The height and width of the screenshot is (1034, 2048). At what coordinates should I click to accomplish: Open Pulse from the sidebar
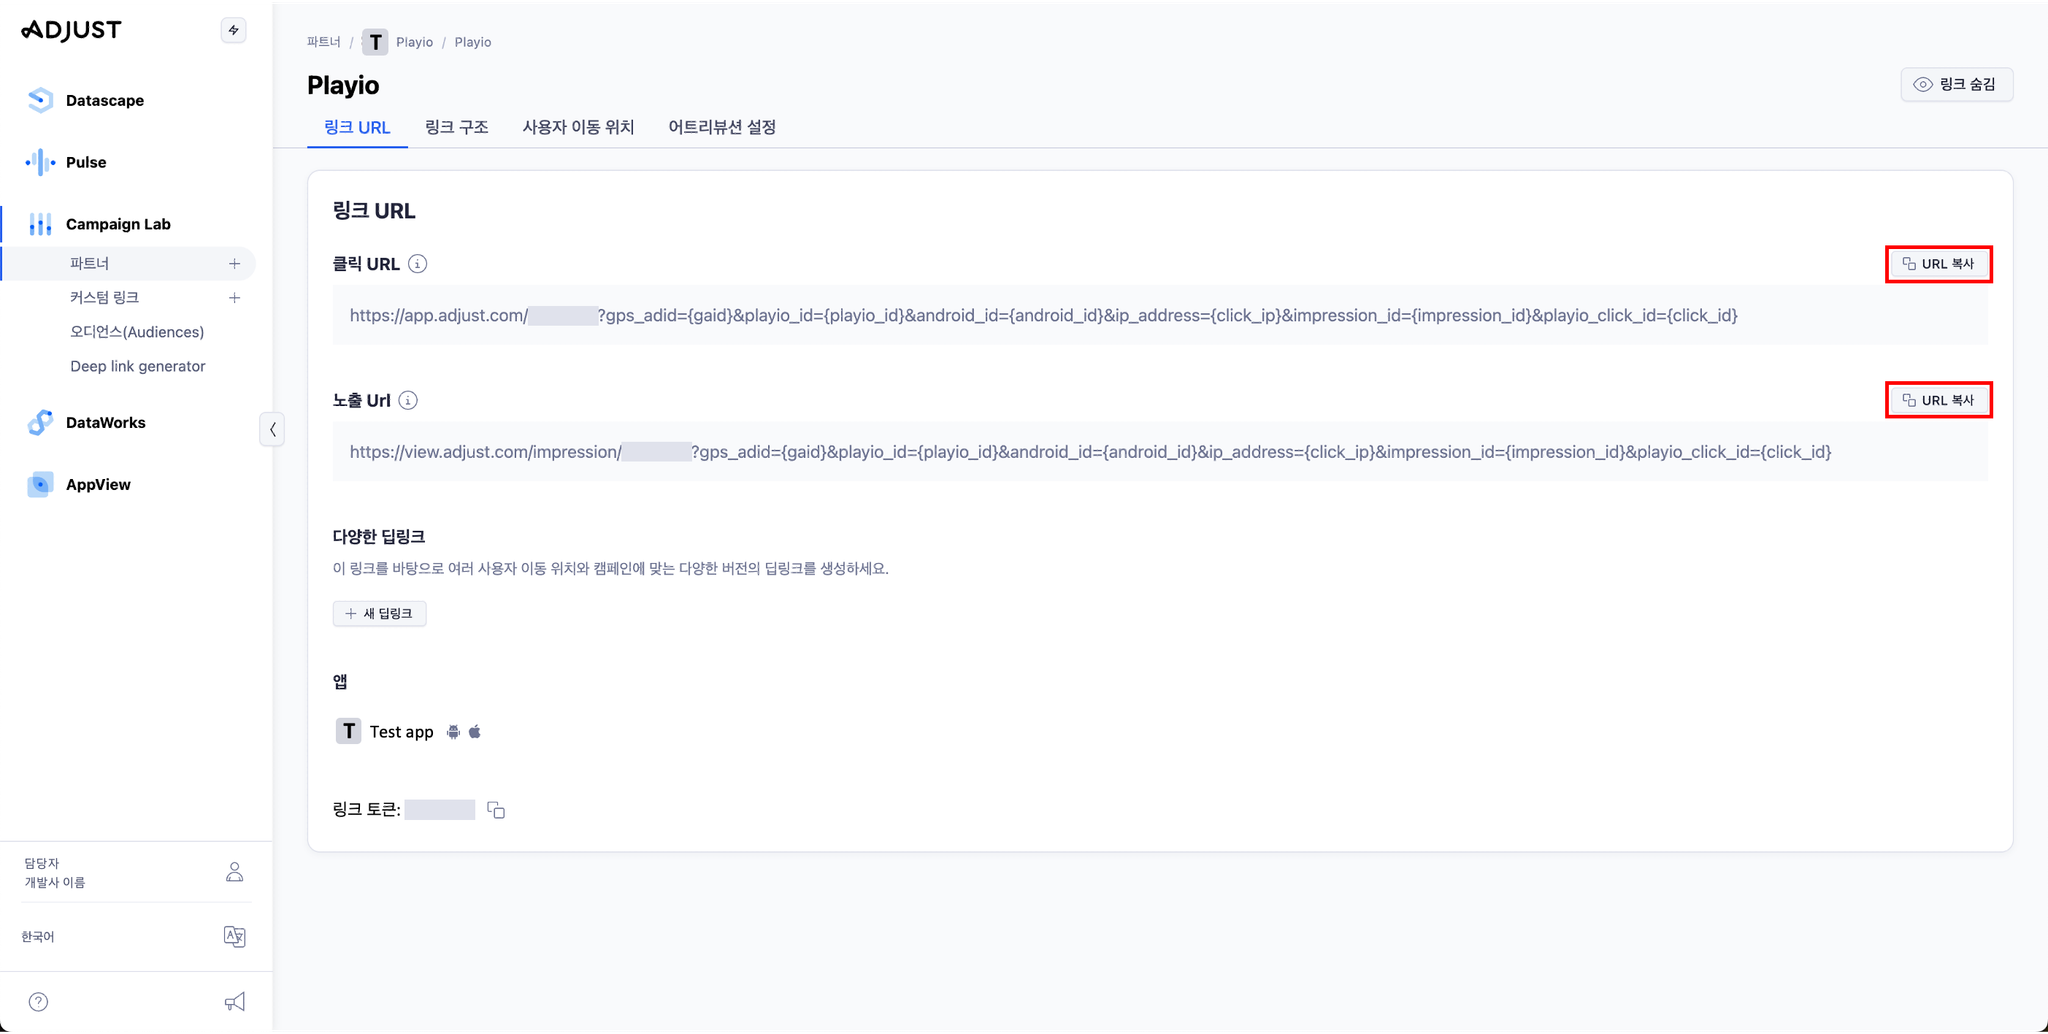pyautogui.click(x=86, y=162)
